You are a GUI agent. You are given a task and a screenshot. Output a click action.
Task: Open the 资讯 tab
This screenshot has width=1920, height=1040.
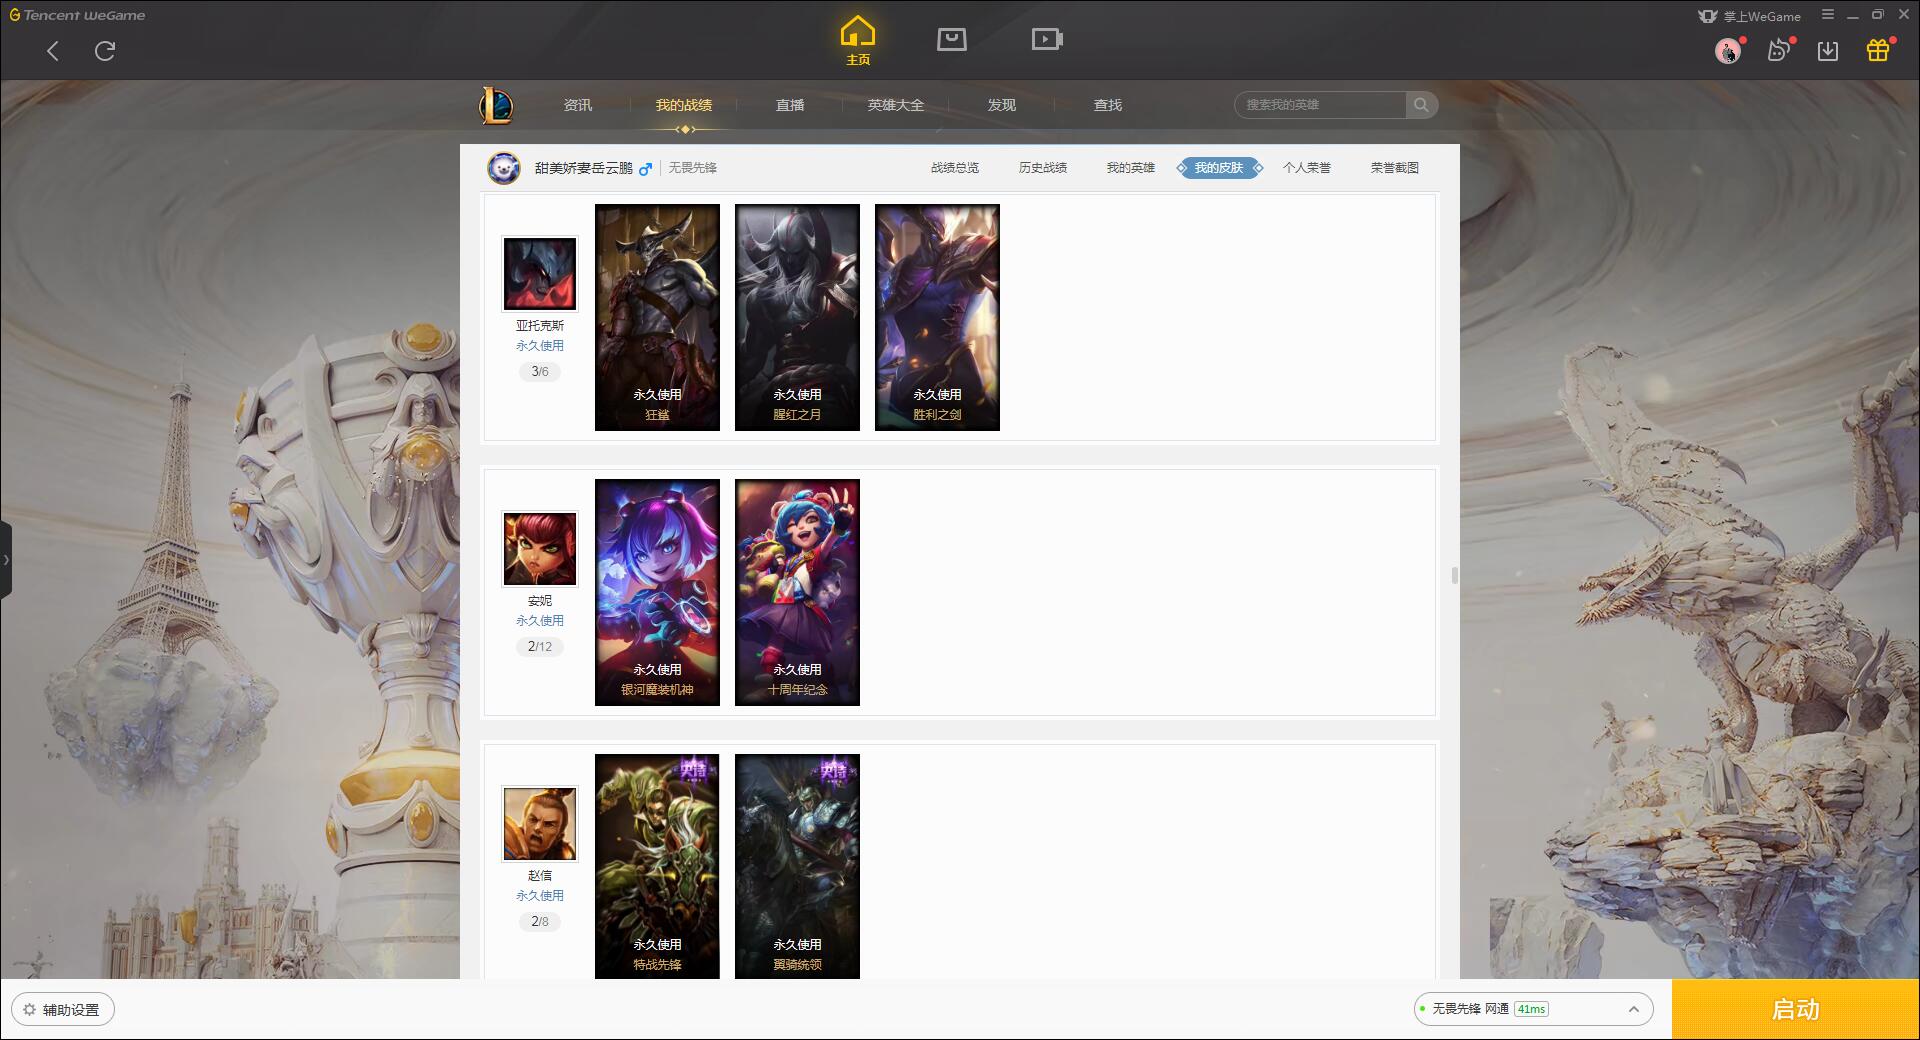[x=578, y=105]
